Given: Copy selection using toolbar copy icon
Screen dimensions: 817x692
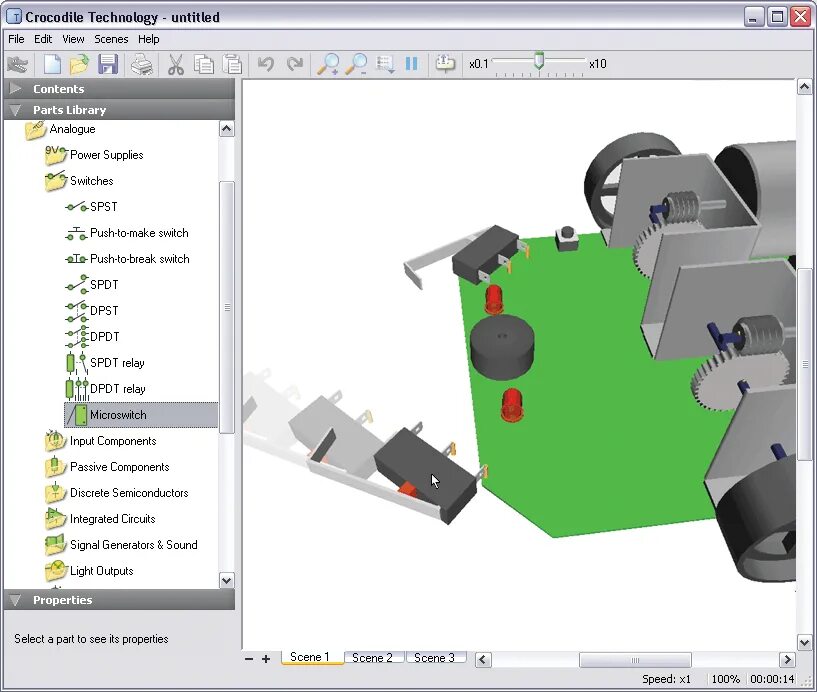Looking at the screenshot, I should 204,65.
